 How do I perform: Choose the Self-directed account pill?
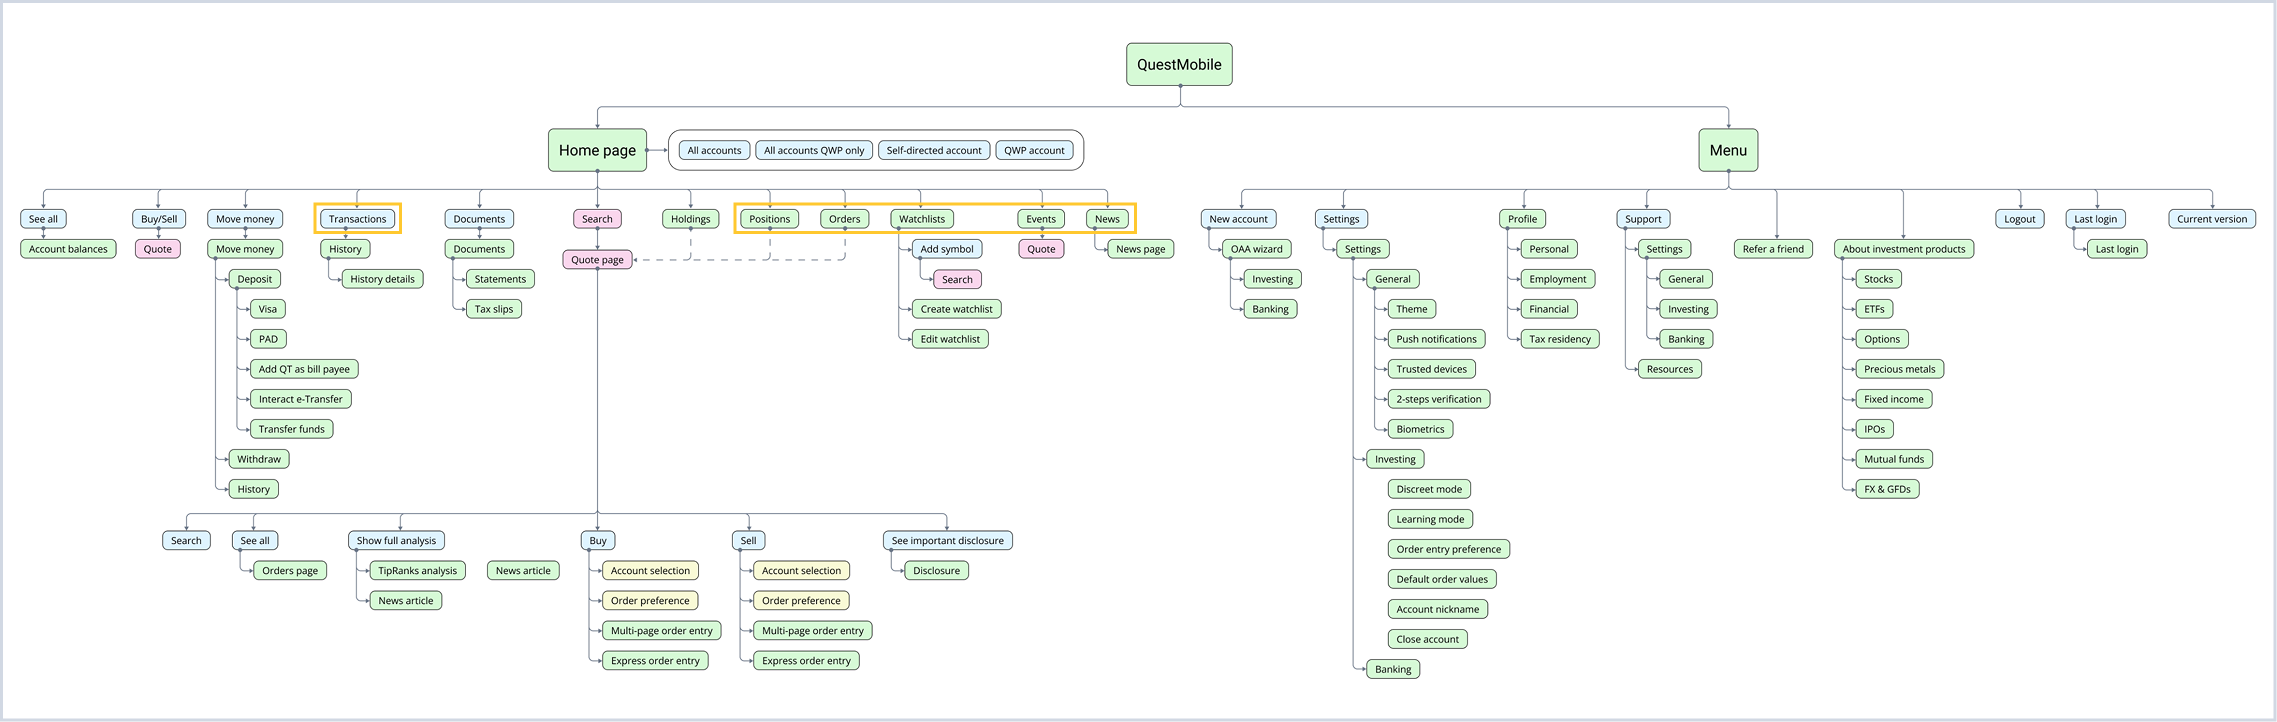point(933,151)
